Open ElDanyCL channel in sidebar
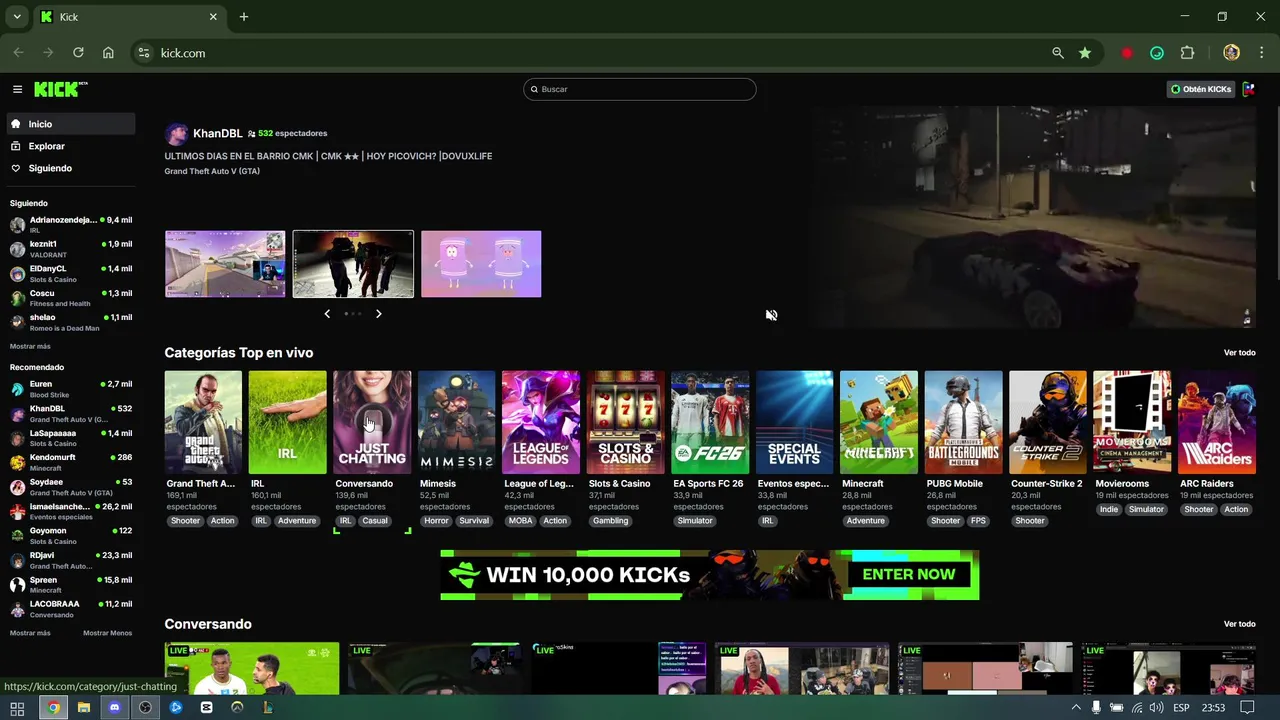 click(x=70, y=273)
